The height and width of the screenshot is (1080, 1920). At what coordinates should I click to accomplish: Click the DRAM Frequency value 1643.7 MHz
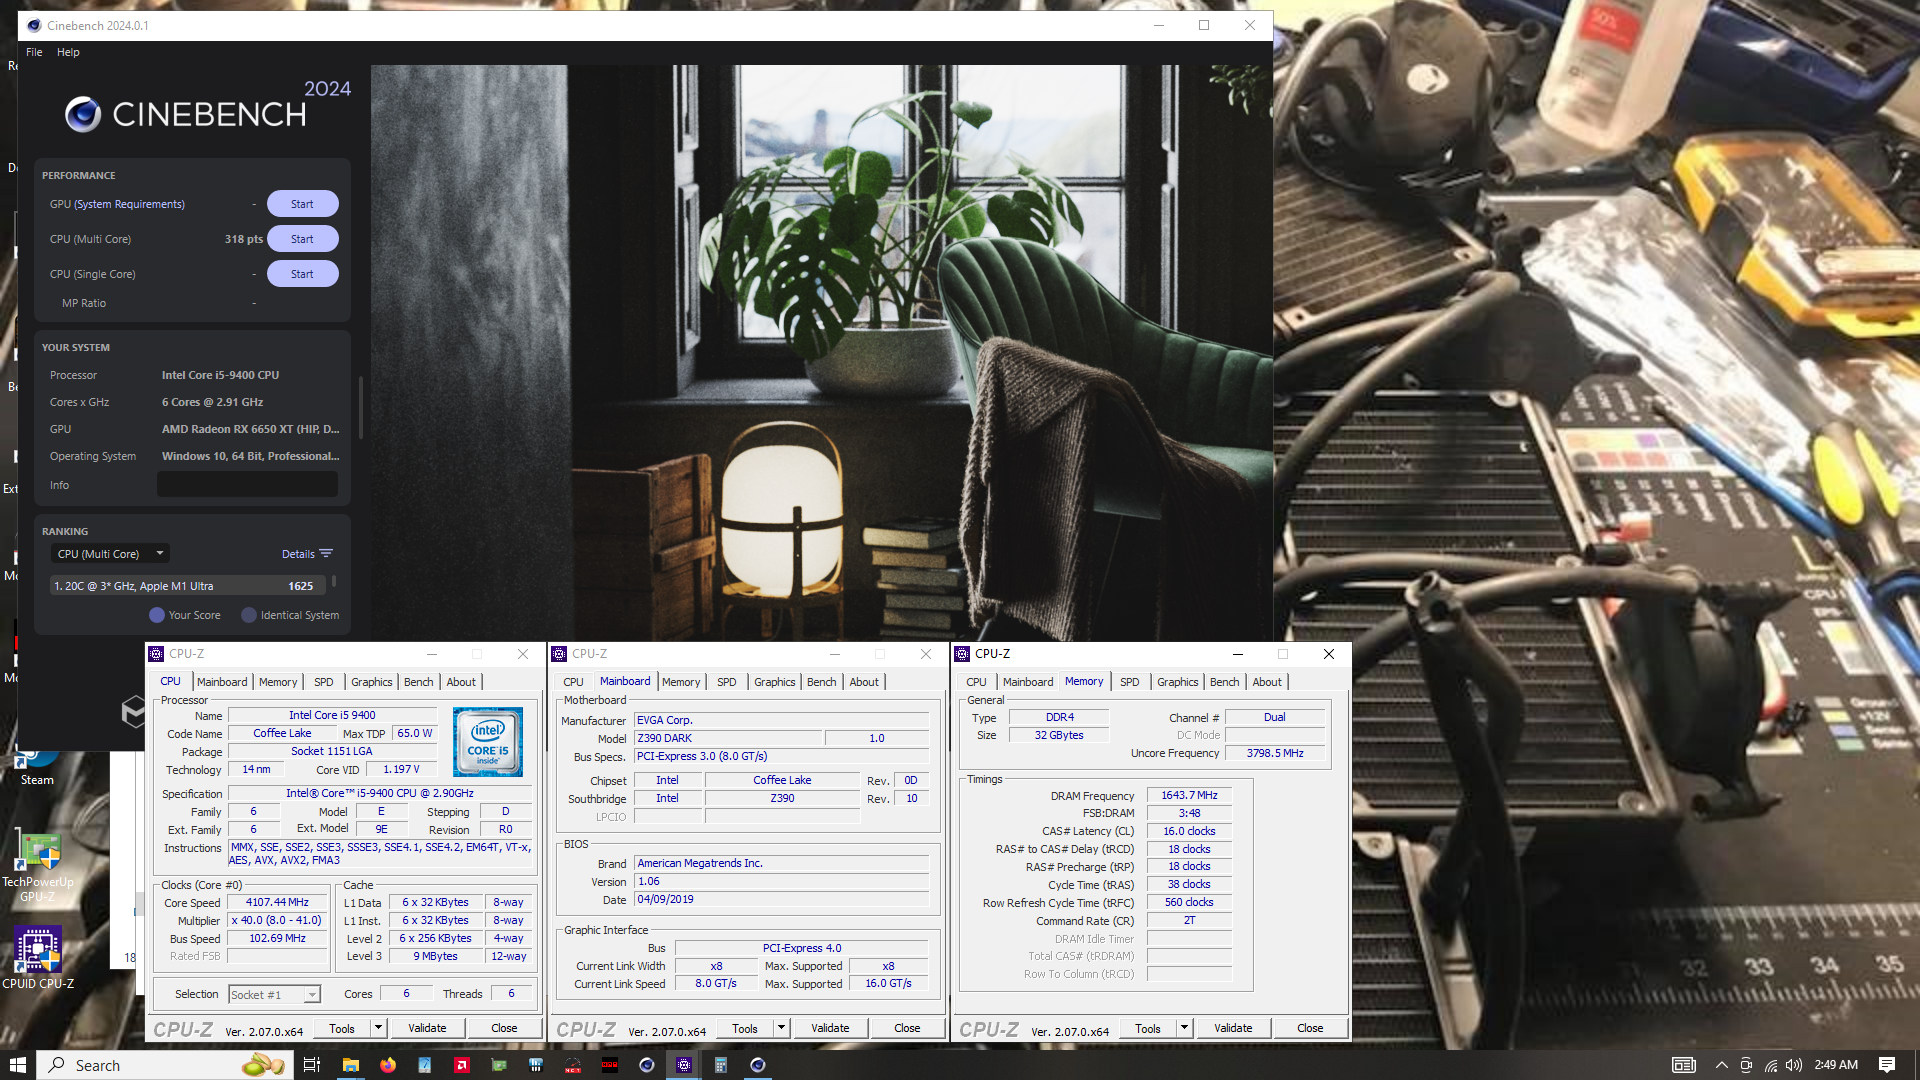(x=1189, y=795)
